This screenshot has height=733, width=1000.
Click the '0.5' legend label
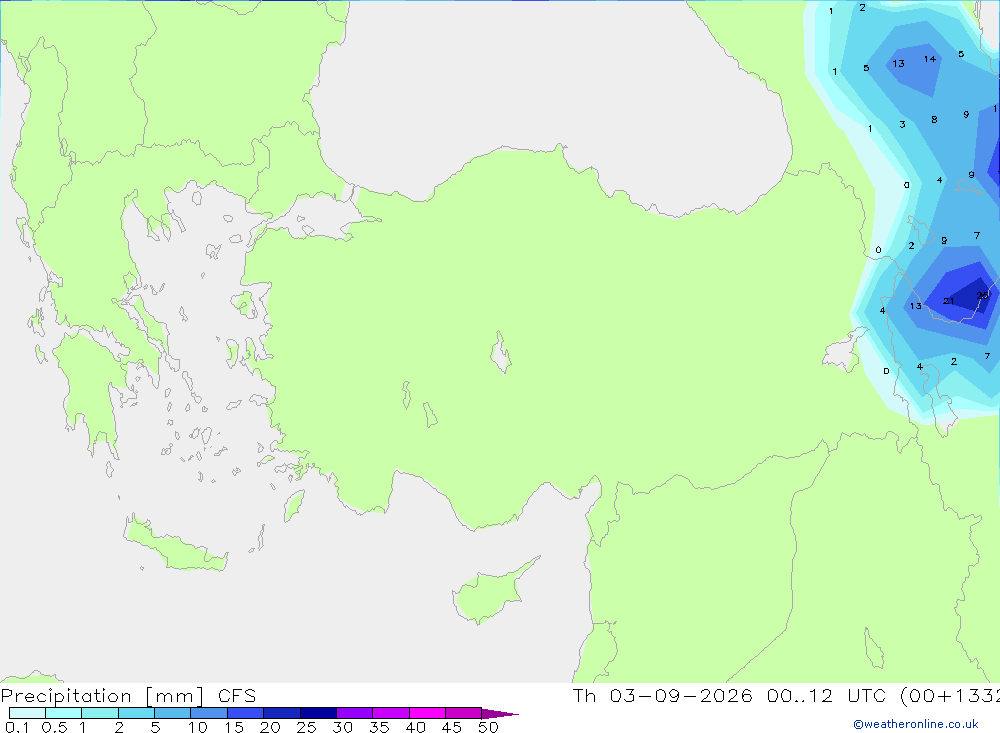(x=54, y=727)
